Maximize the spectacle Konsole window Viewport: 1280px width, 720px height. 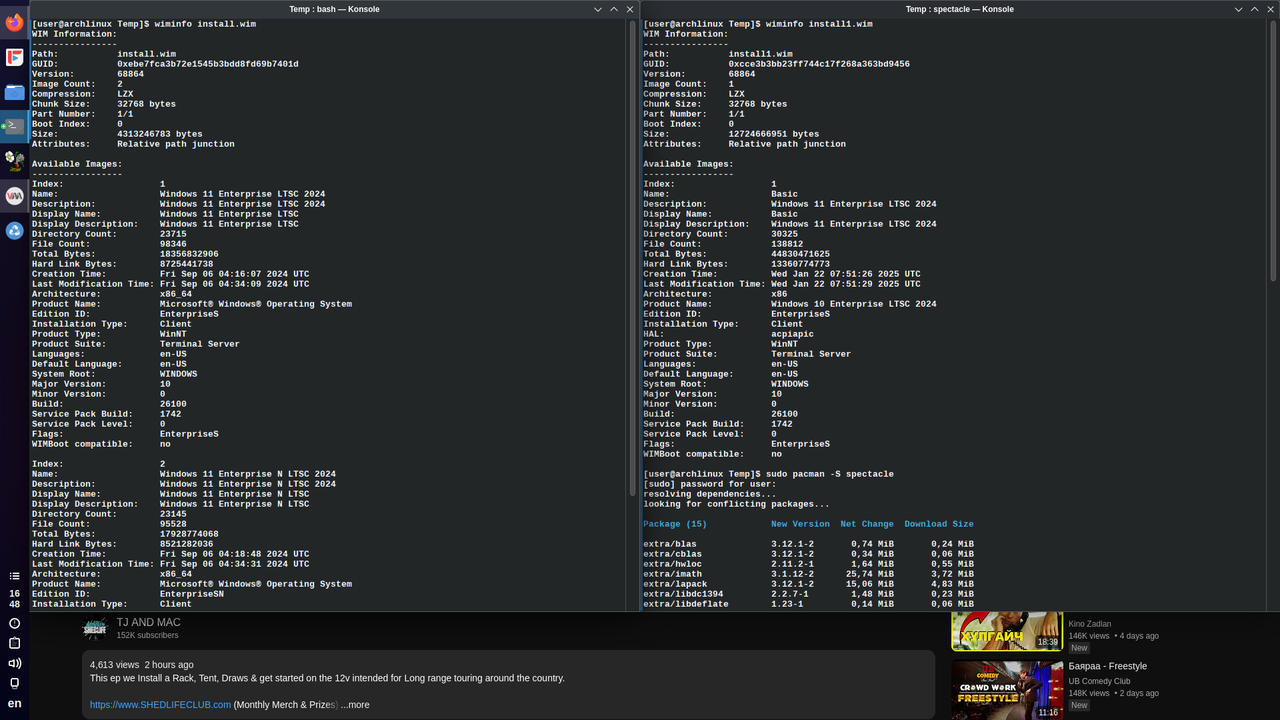pyautogui.click(x=1255, y=9)
